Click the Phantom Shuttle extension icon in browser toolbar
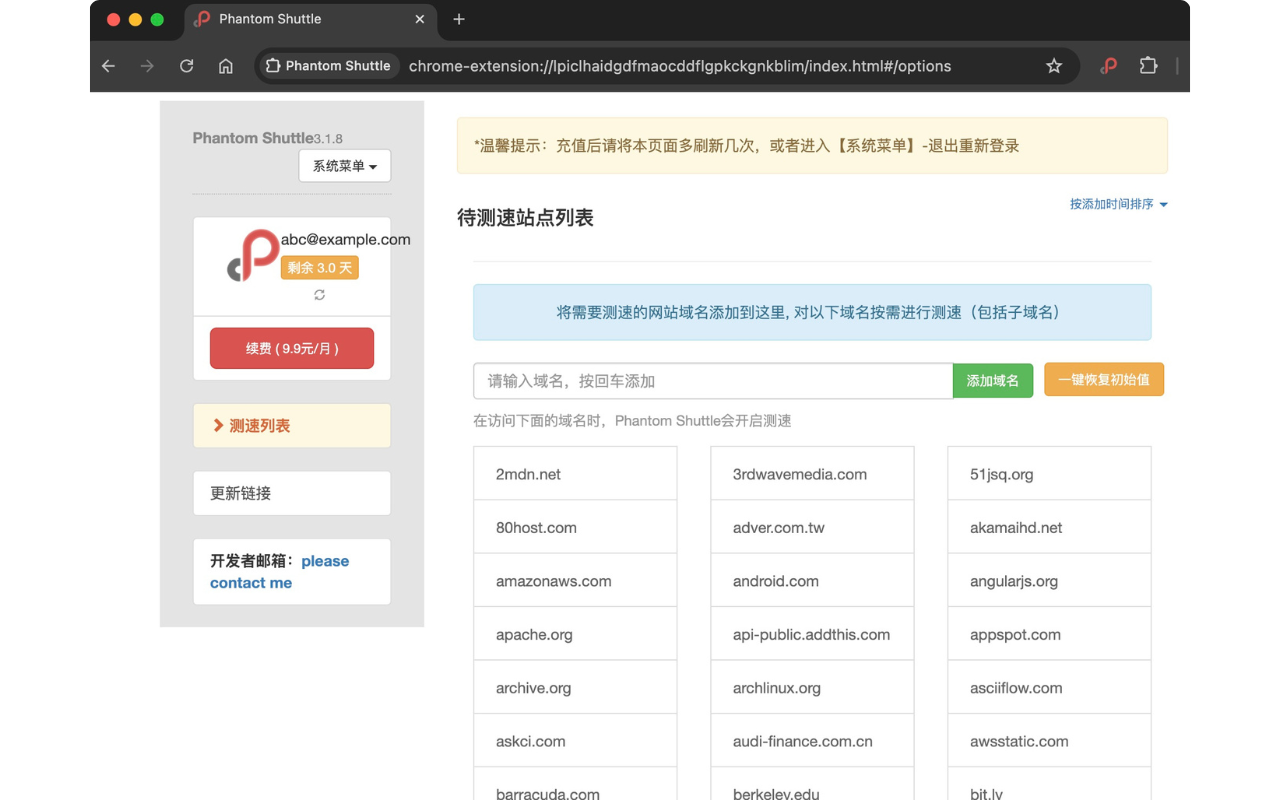 (x=1108, y=66)
